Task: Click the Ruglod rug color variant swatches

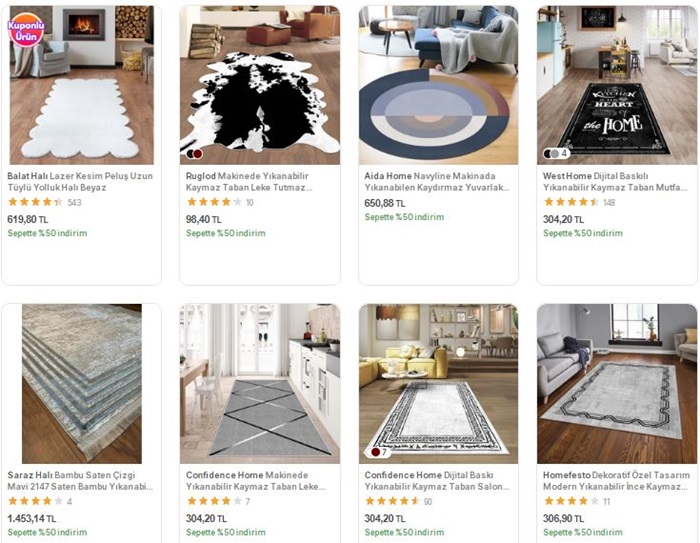Action: coord(194,154)
